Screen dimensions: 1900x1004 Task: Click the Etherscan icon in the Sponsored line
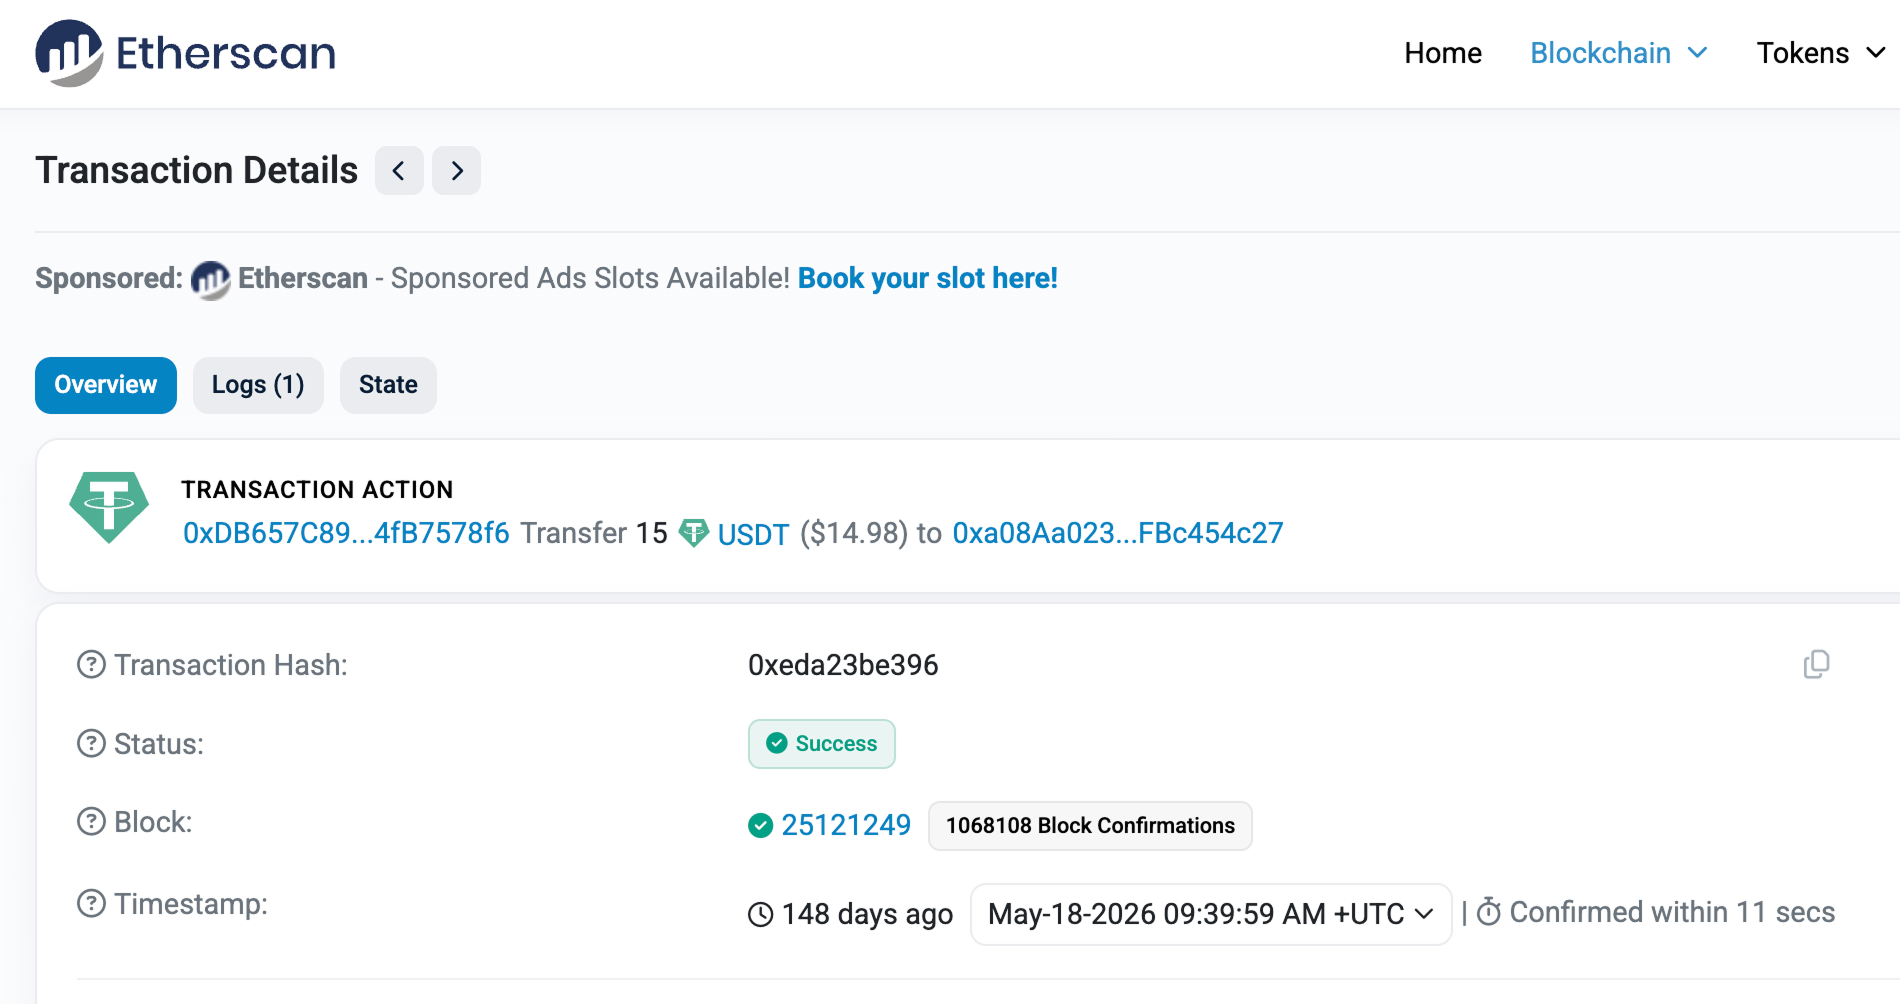pyautogui.click(x=210, y=279)
